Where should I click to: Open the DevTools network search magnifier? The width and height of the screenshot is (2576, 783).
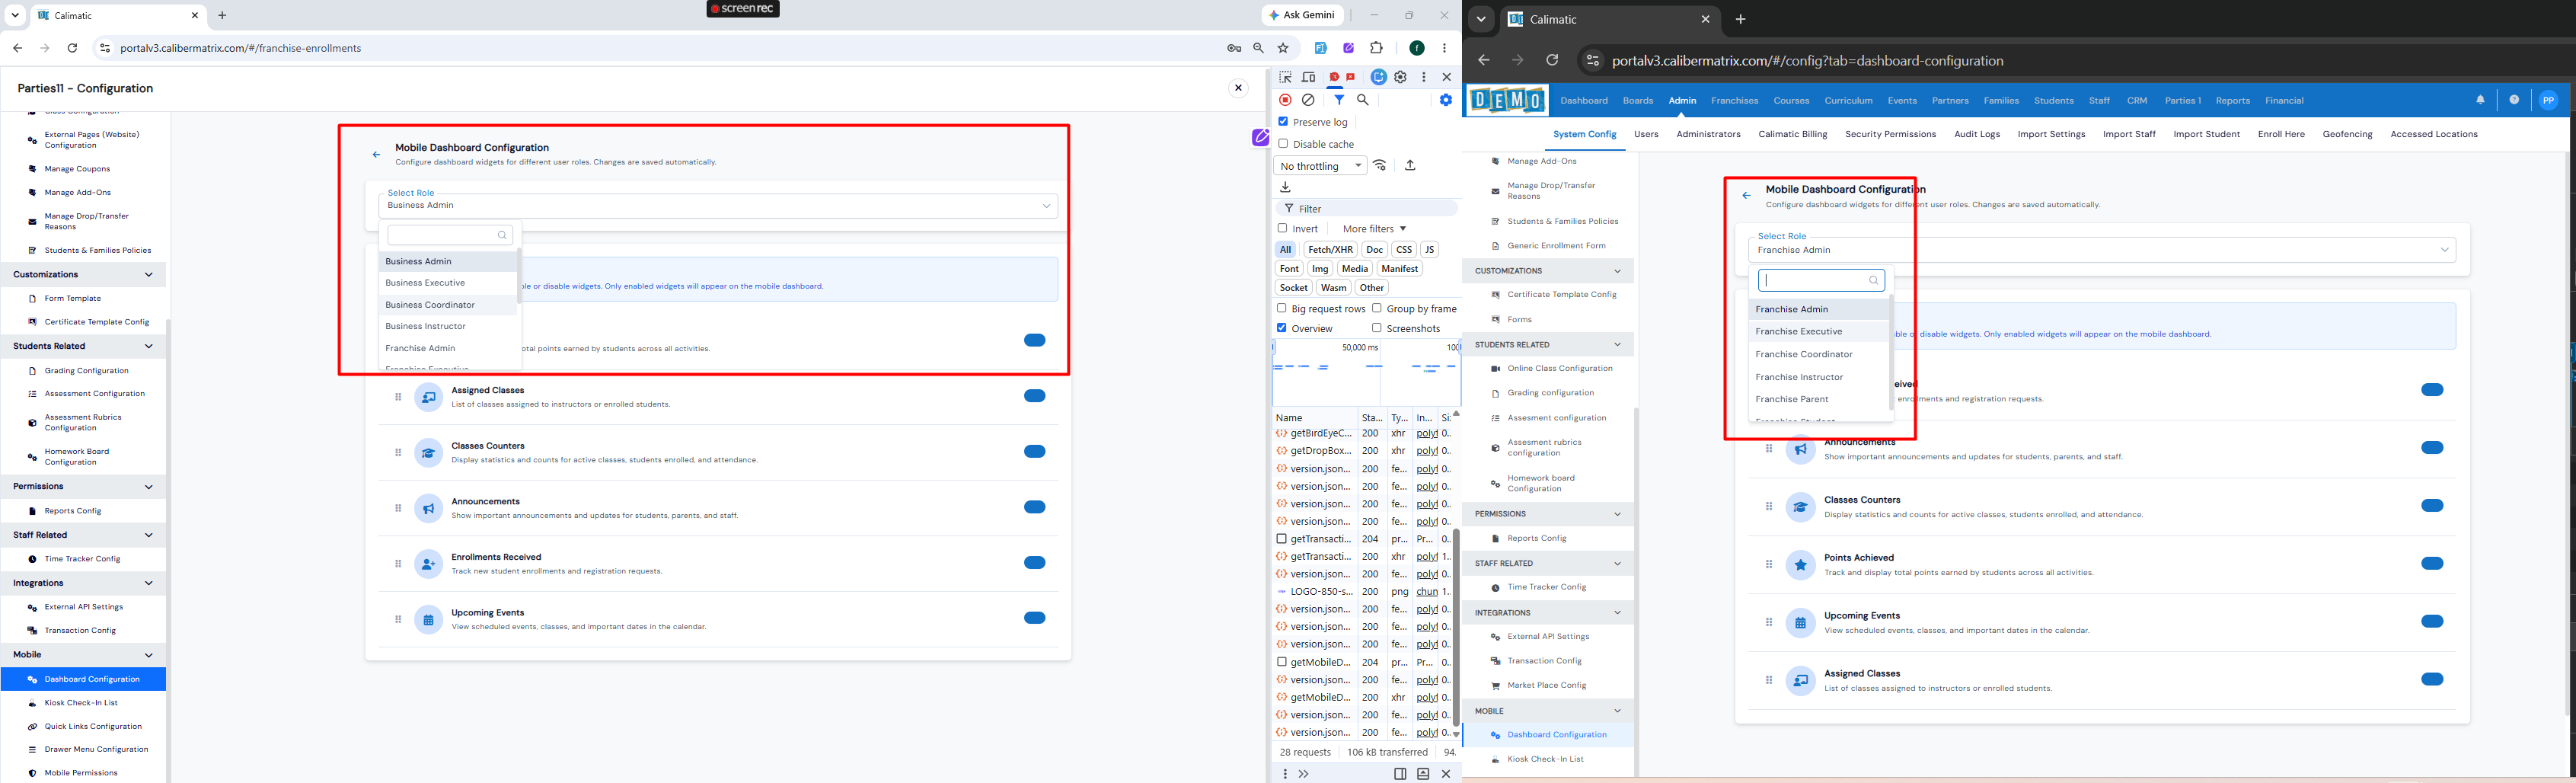pyautogui.click(x=1362, y=100)
